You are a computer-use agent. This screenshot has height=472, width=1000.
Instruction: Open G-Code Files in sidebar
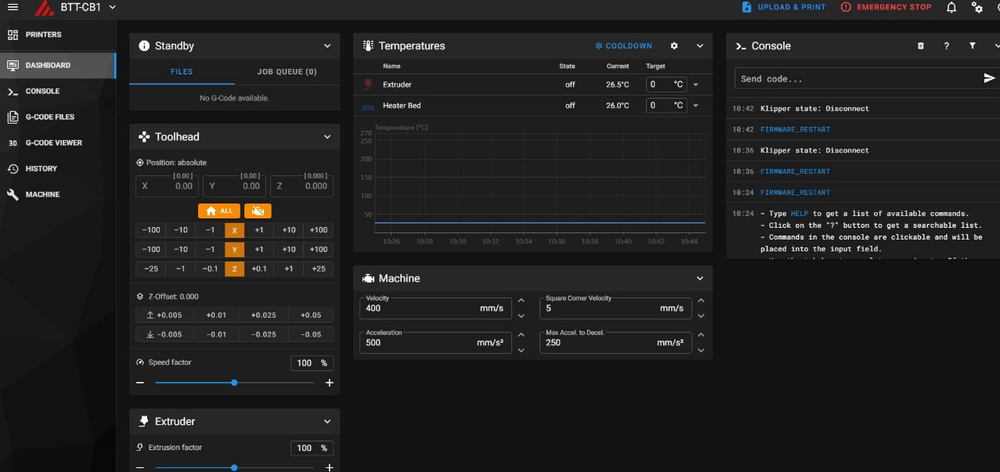click(x=50, y=117)
